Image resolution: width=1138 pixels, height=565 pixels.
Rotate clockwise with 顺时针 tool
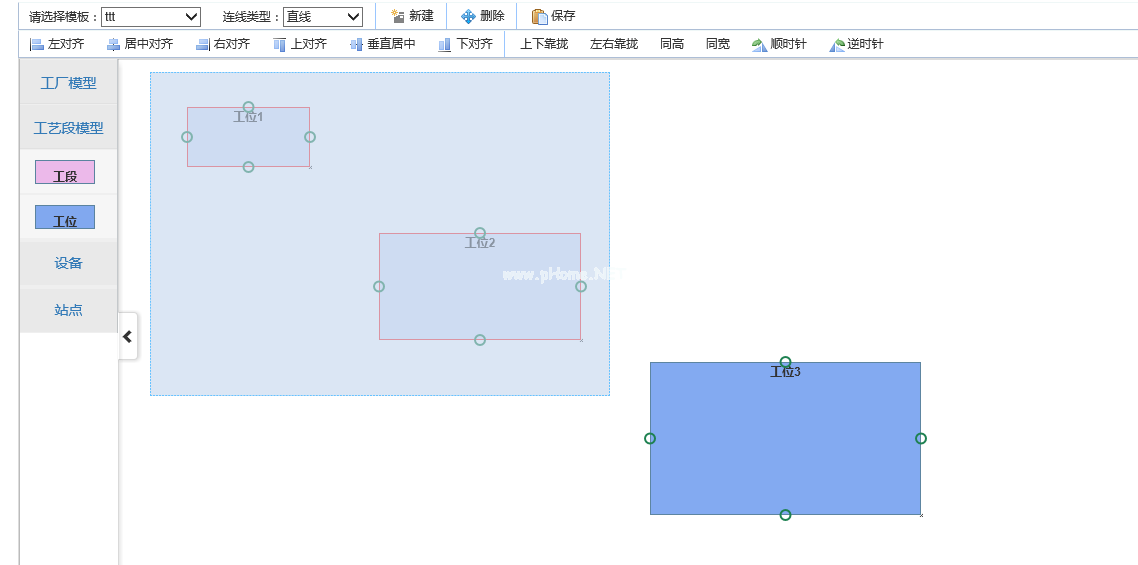point(779,44)
